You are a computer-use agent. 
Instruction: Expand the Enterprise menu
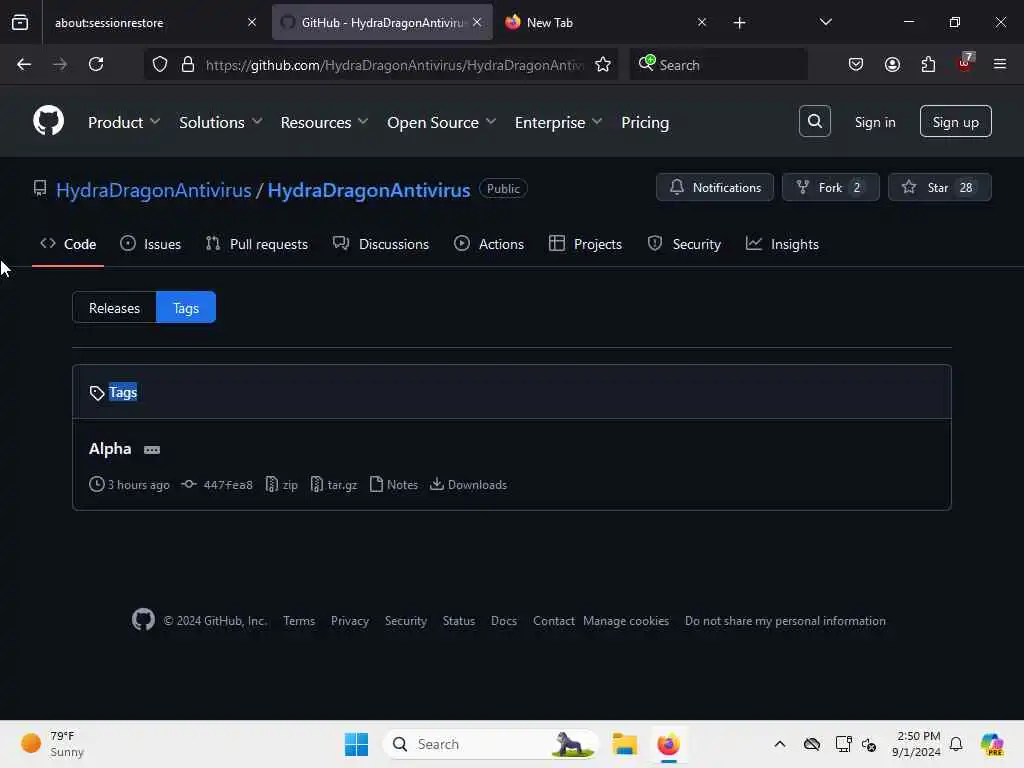coord(558,122)
